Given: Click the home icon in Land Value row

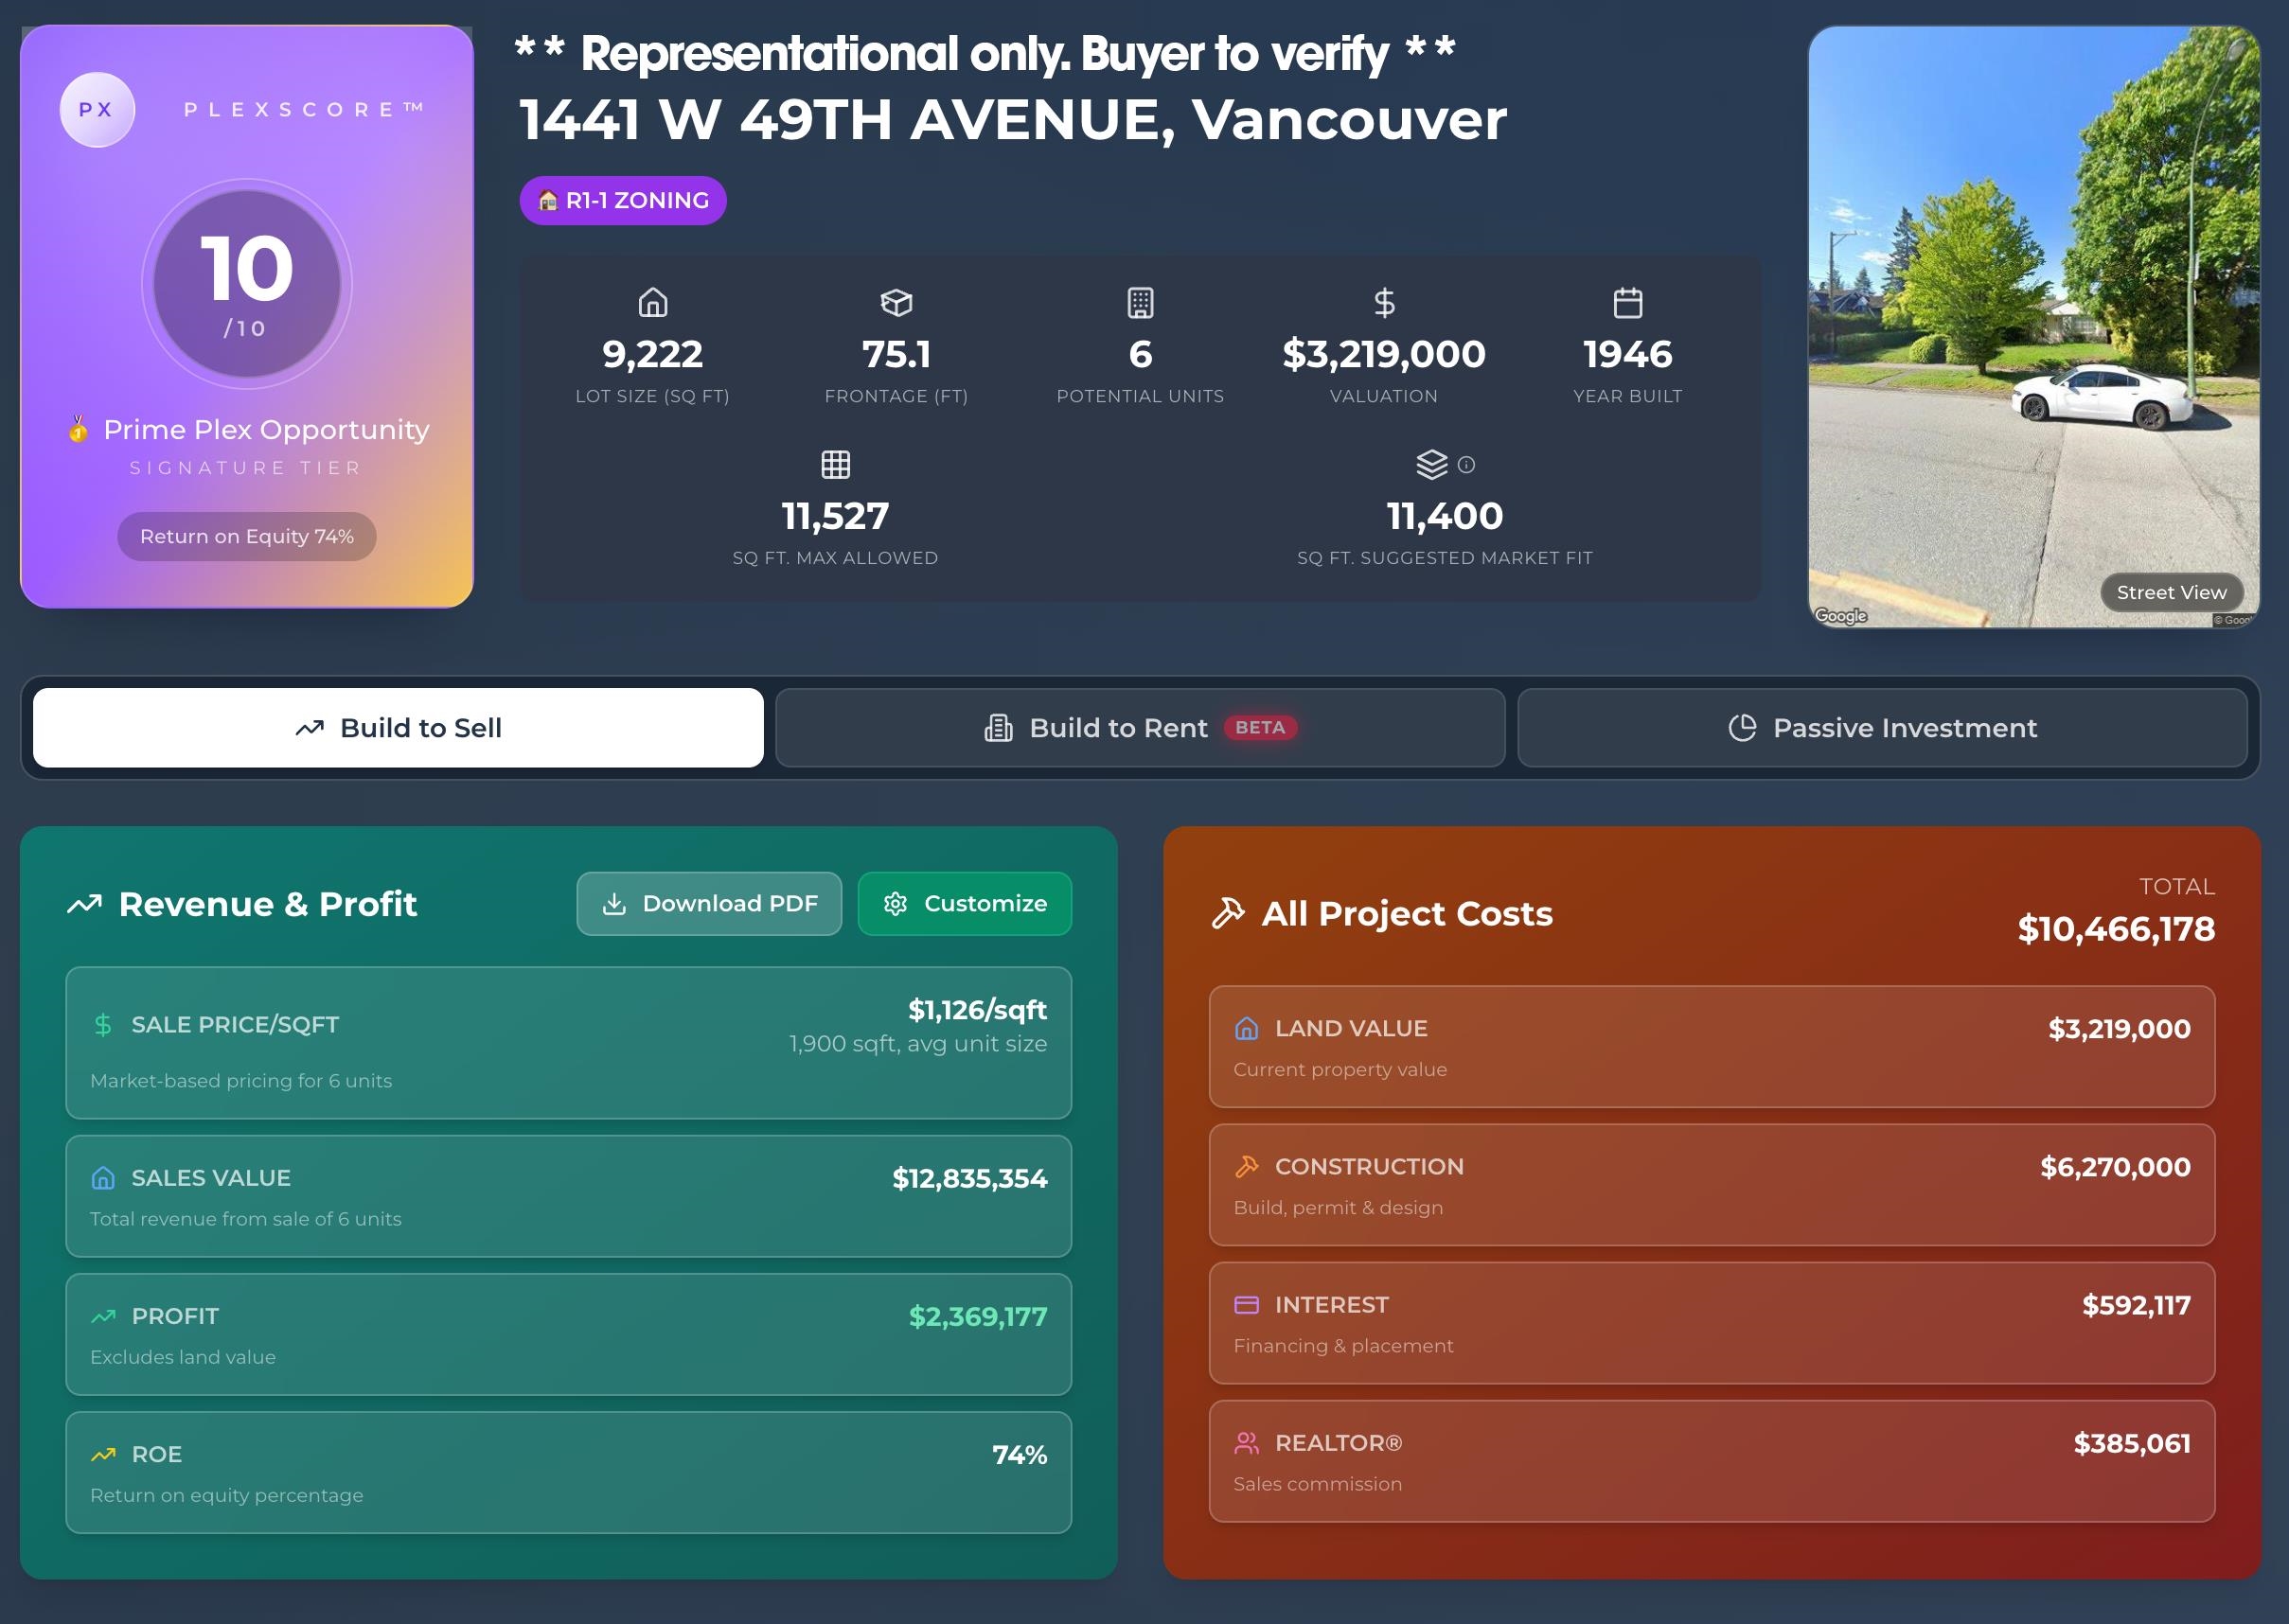Looking at the screenshot, I should pyautogui.click(x=1246, y=1028).
